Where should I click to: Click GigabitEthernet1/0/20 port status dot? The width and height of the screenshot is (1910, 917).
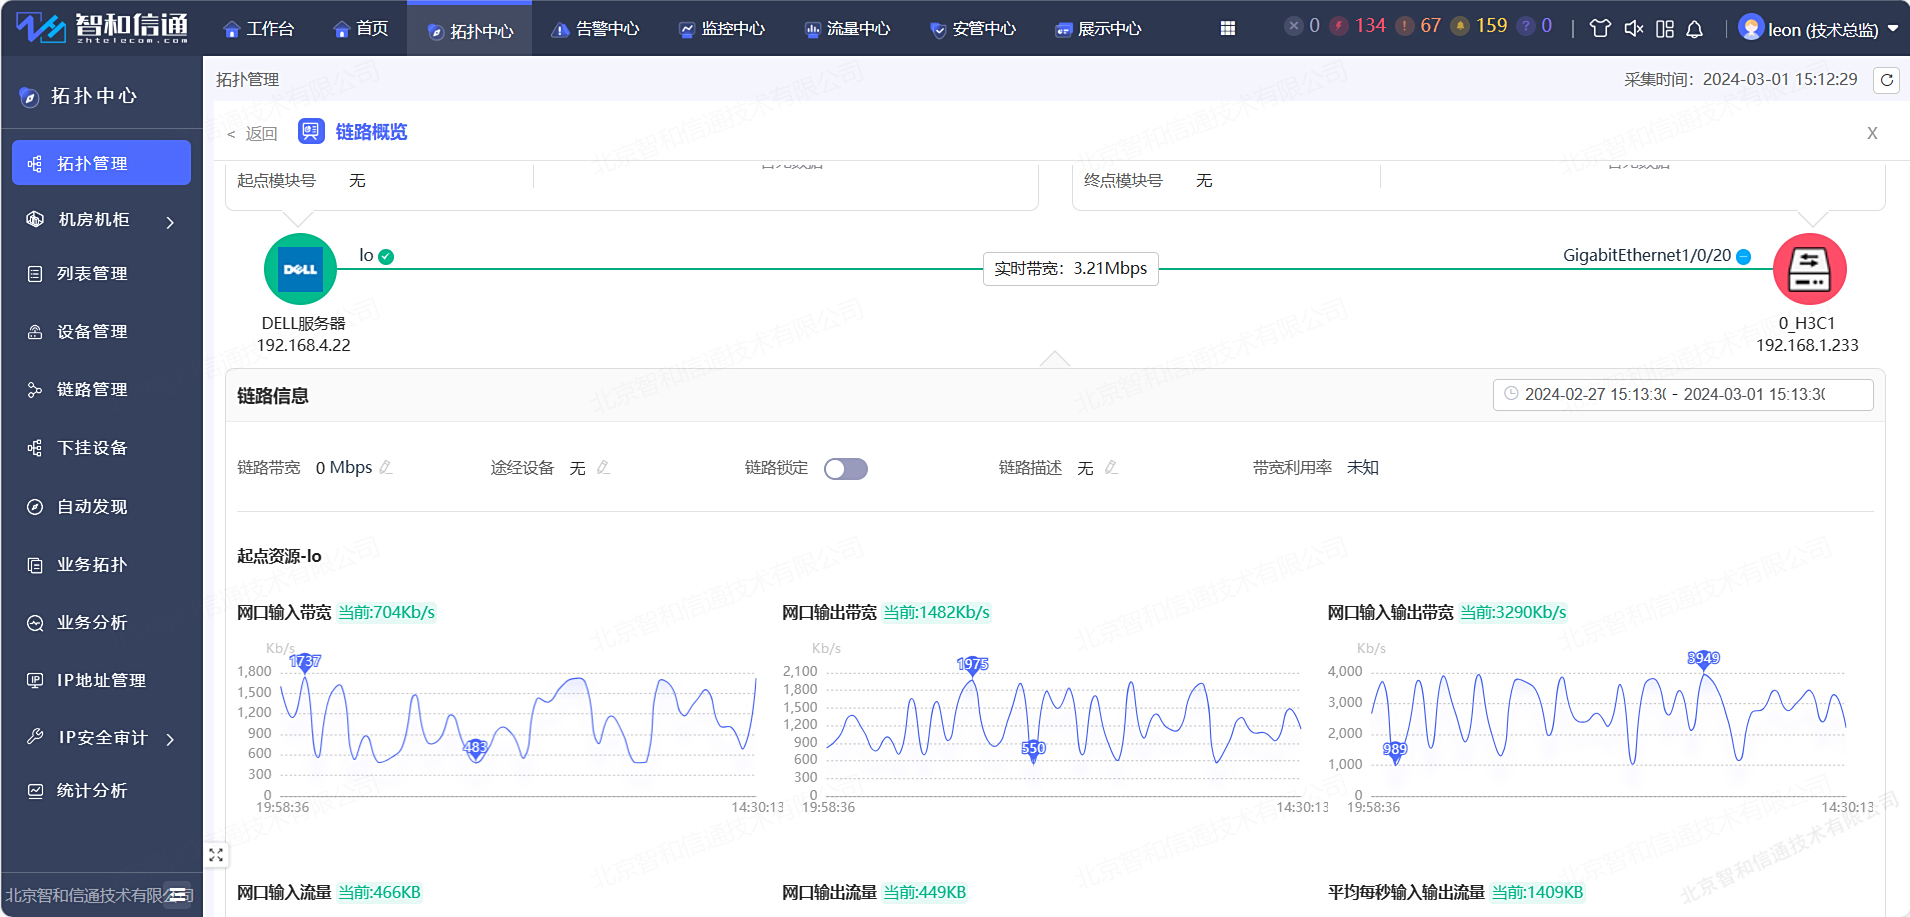pos(1744,257)
